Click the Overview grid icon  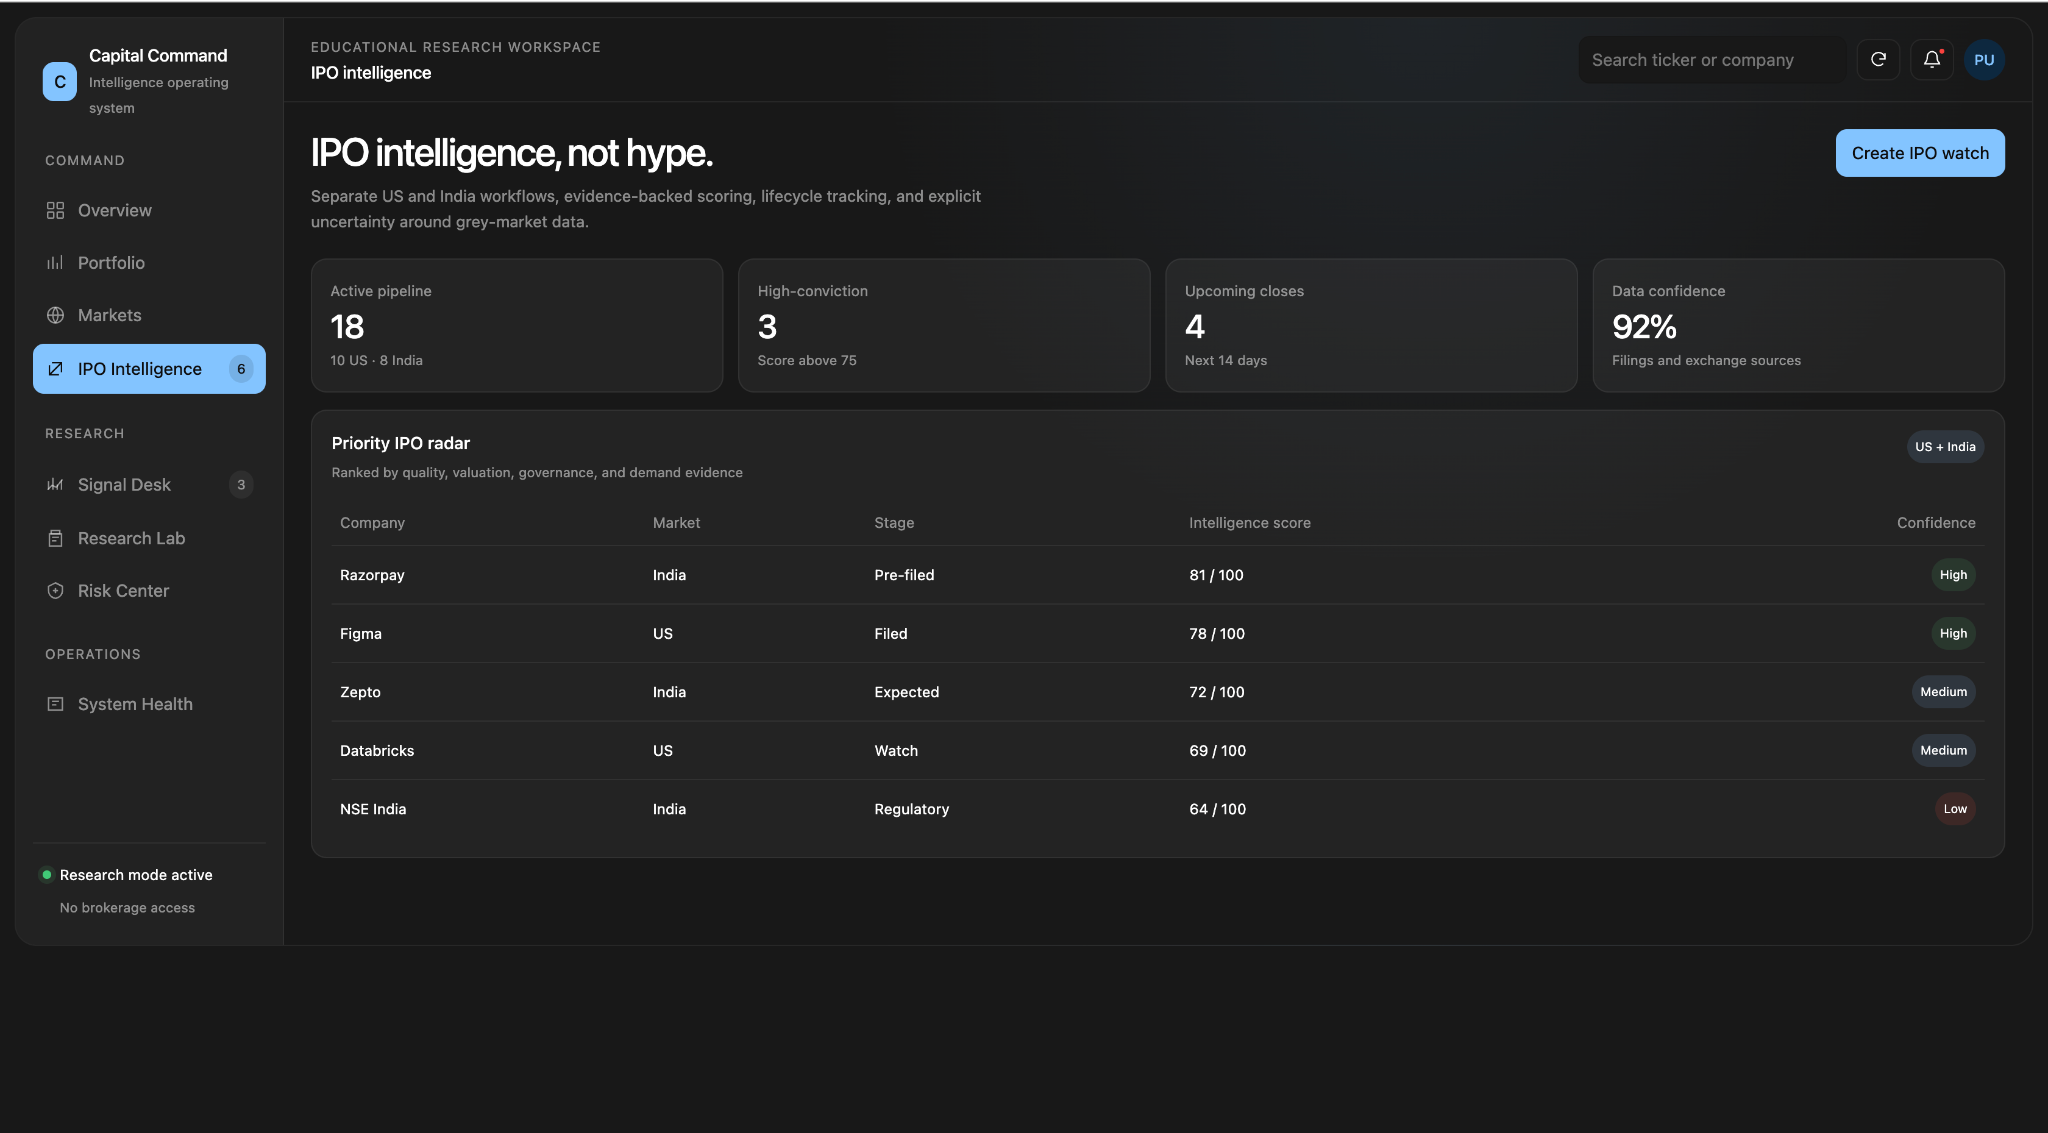[55, 211]
